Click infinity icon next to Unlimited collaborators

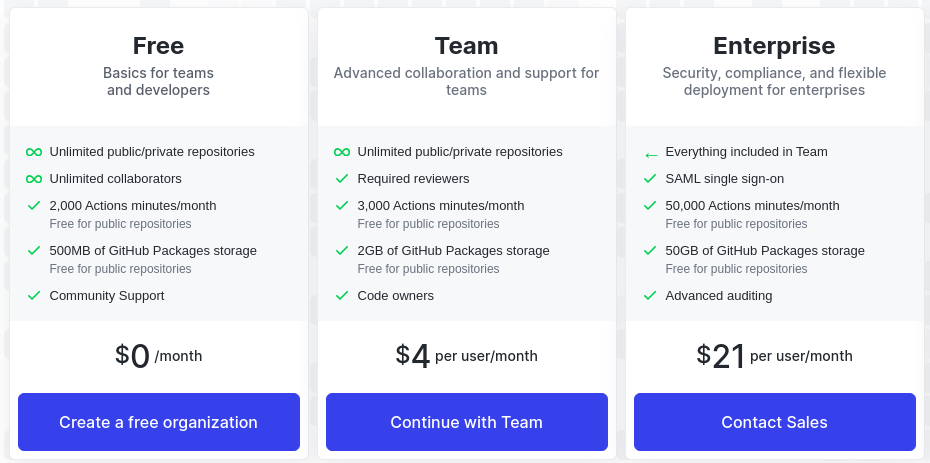tap(34, 179)
